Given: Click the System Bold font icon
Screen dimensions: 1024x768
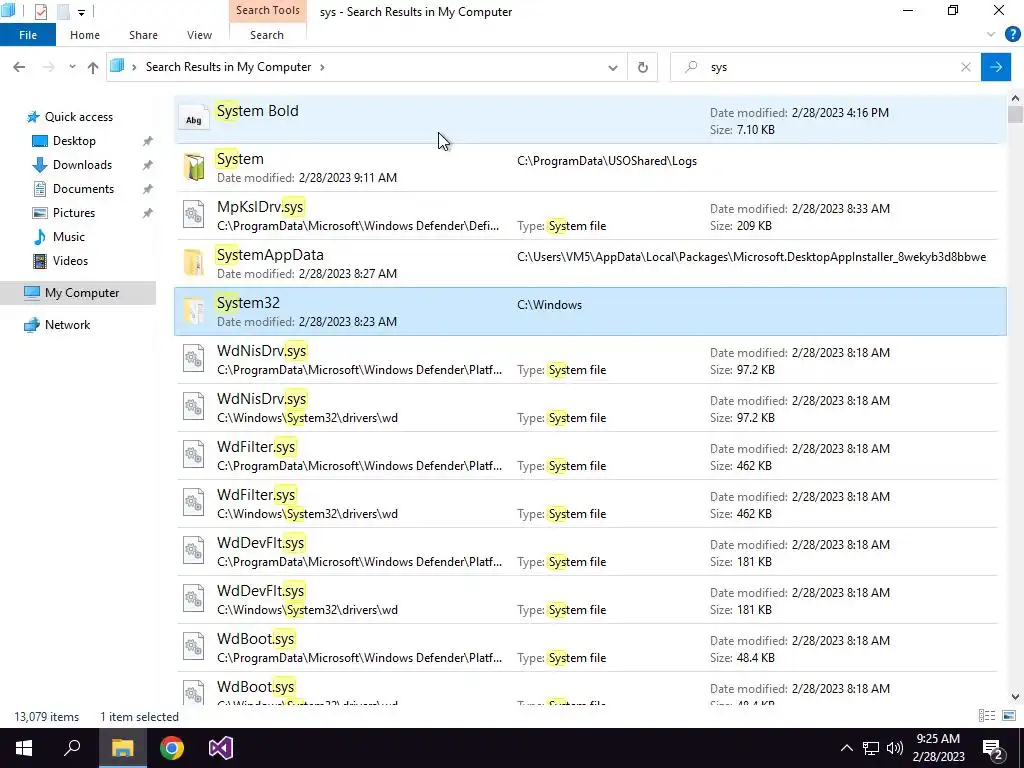Looking at the screenshot, I should click(194, 120).
